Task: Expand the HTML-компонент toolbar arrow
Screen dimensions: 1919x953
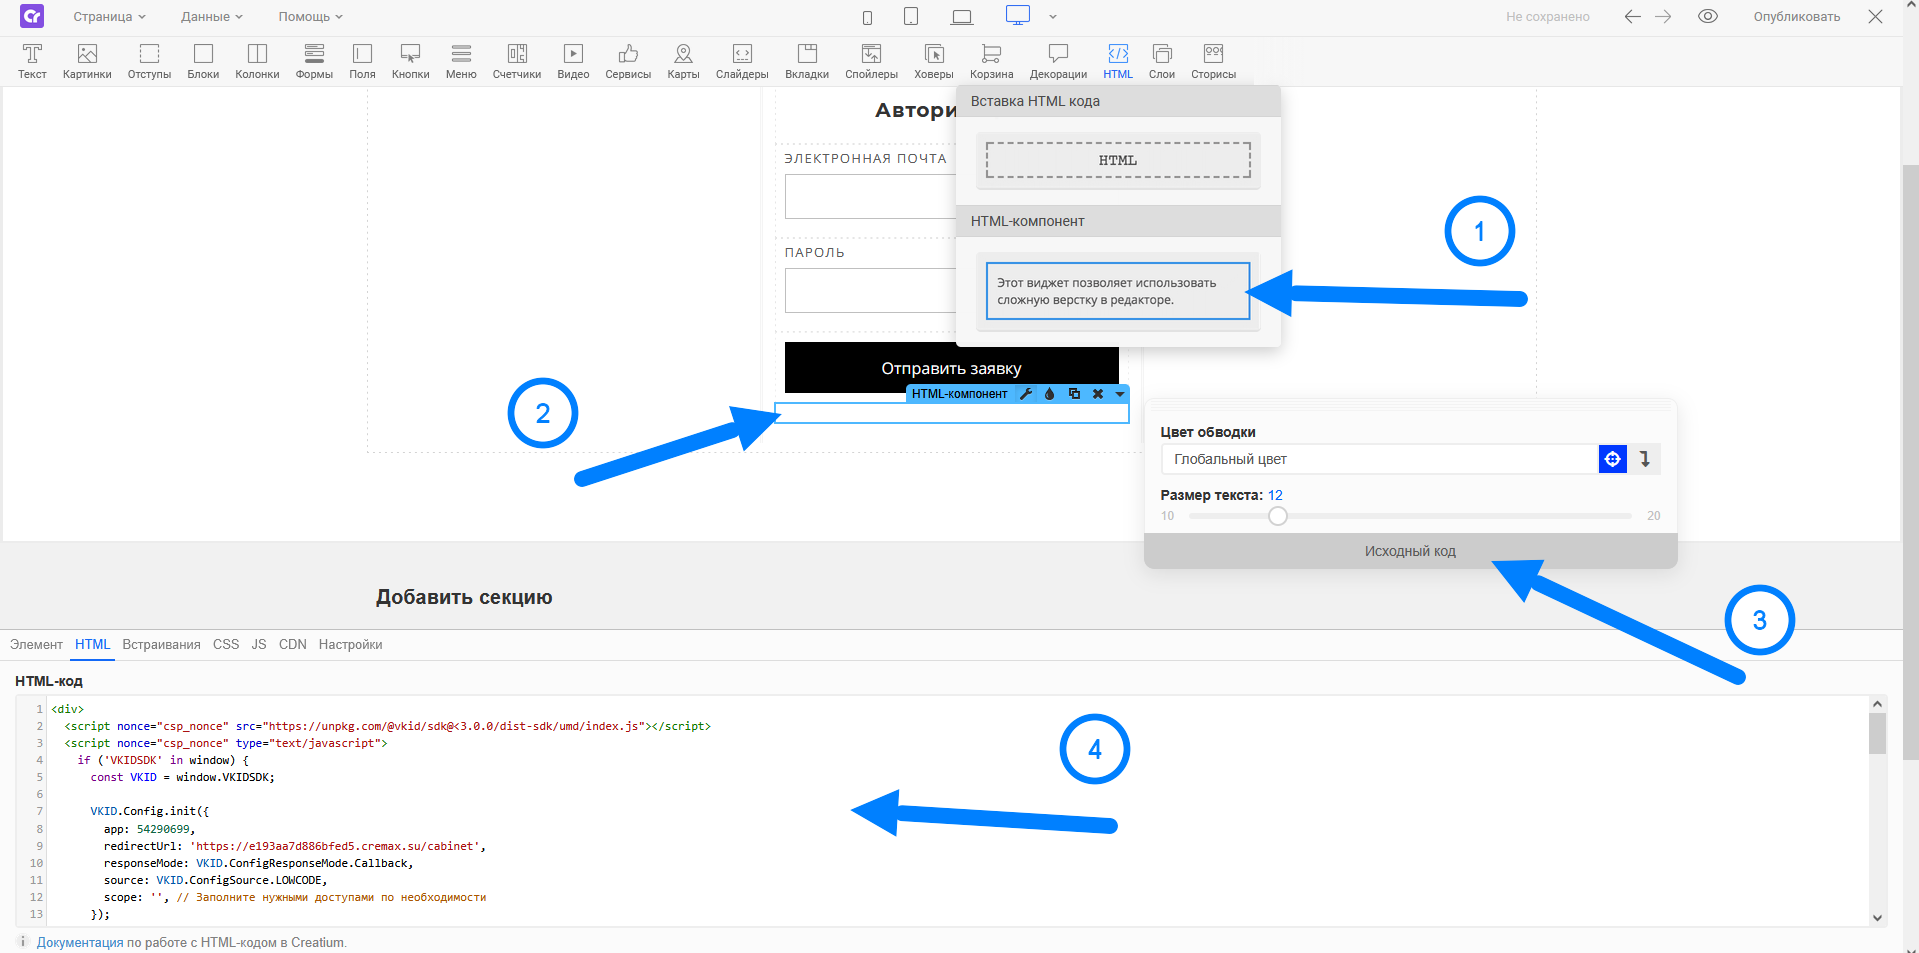Action: click(x=1120, y=394)
